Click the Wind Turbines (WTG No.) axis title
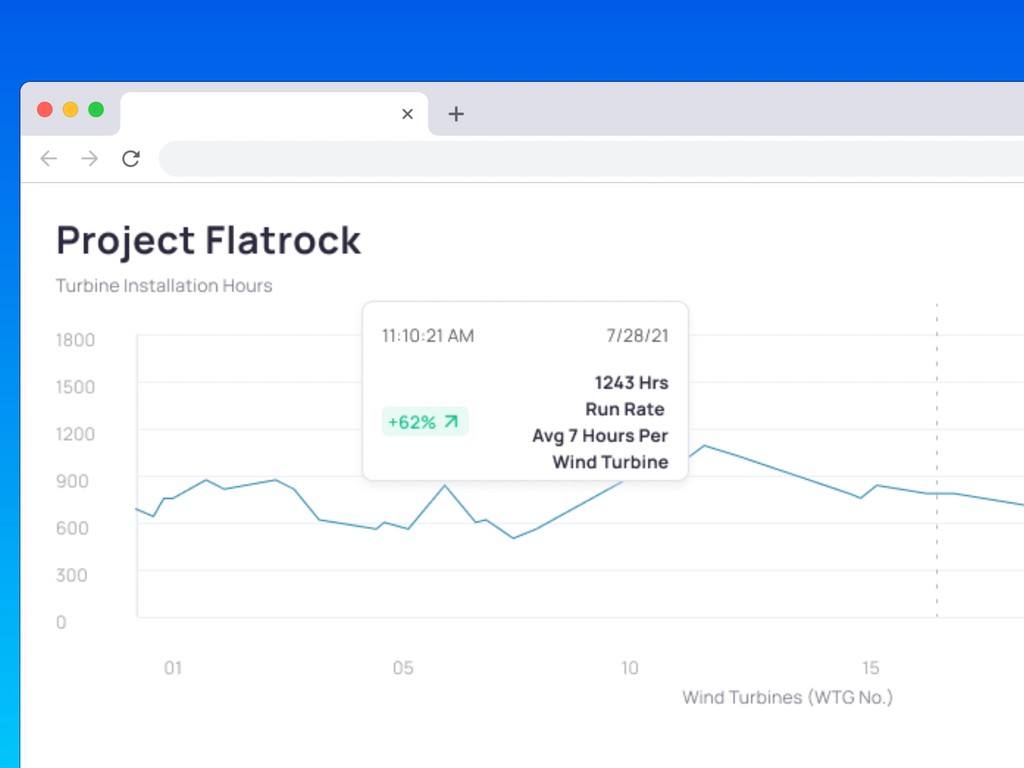Screen dimensions: 1024x768 point(788,697)
